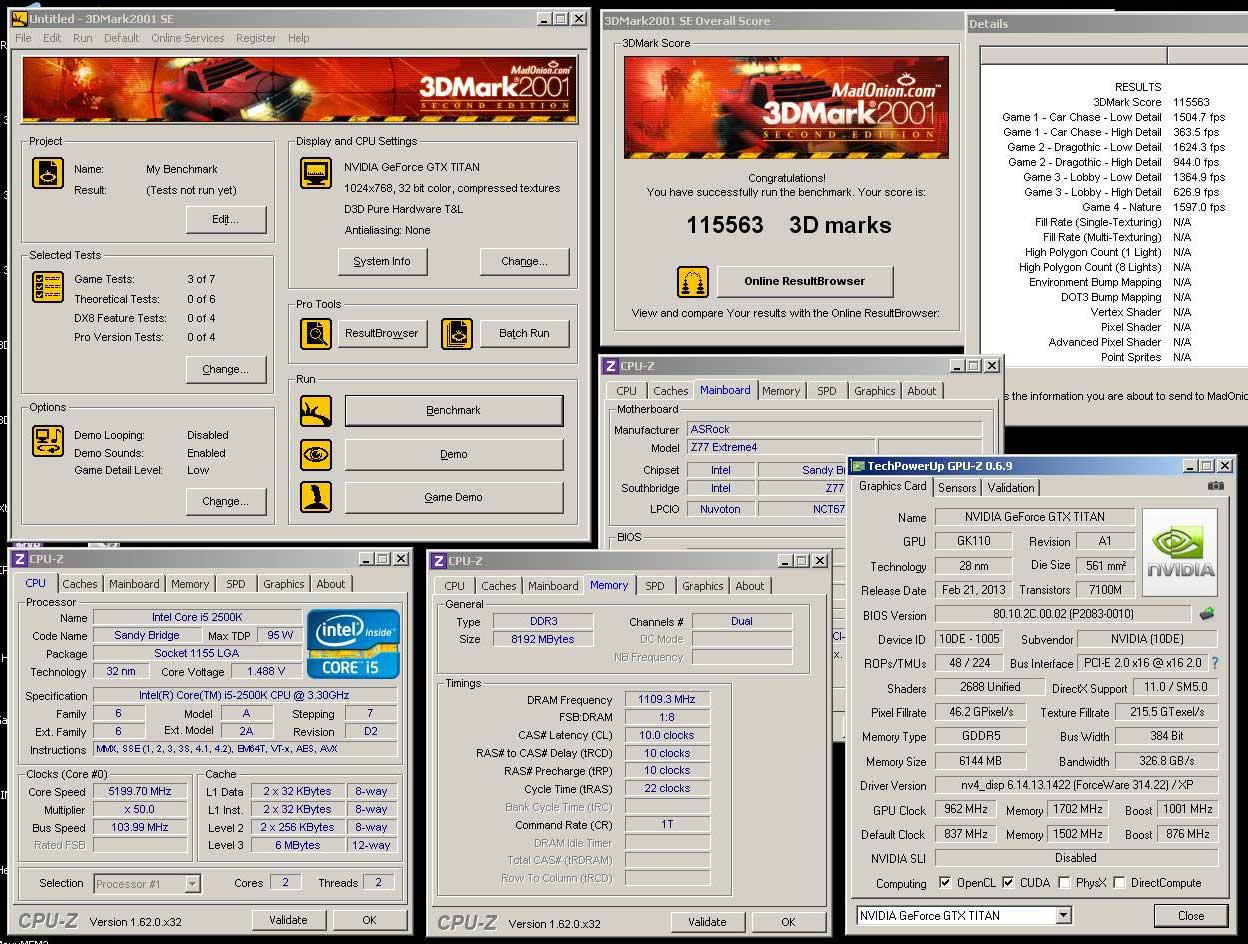Click OK in the CPU-Z CPU window
This screenshot has width=1248, height=944.
tap(369, 920)
